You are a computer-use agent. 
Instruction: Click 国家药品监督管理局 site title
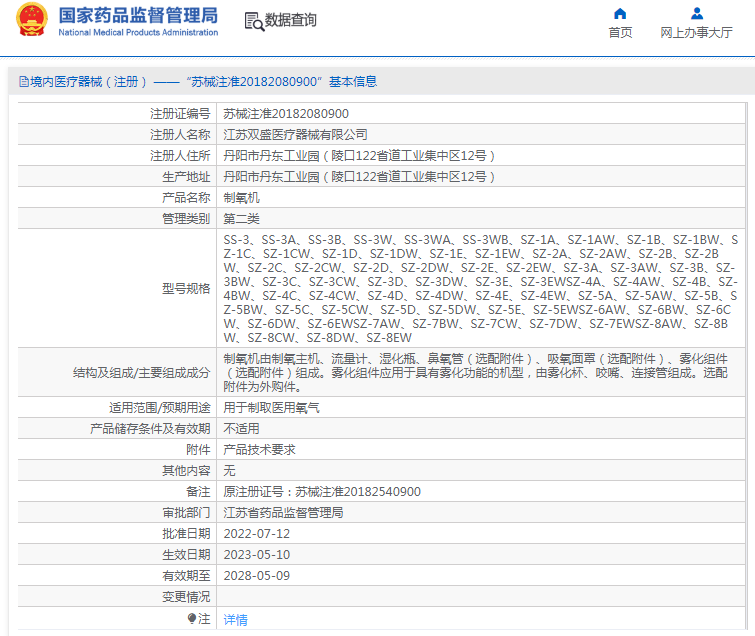137,15
